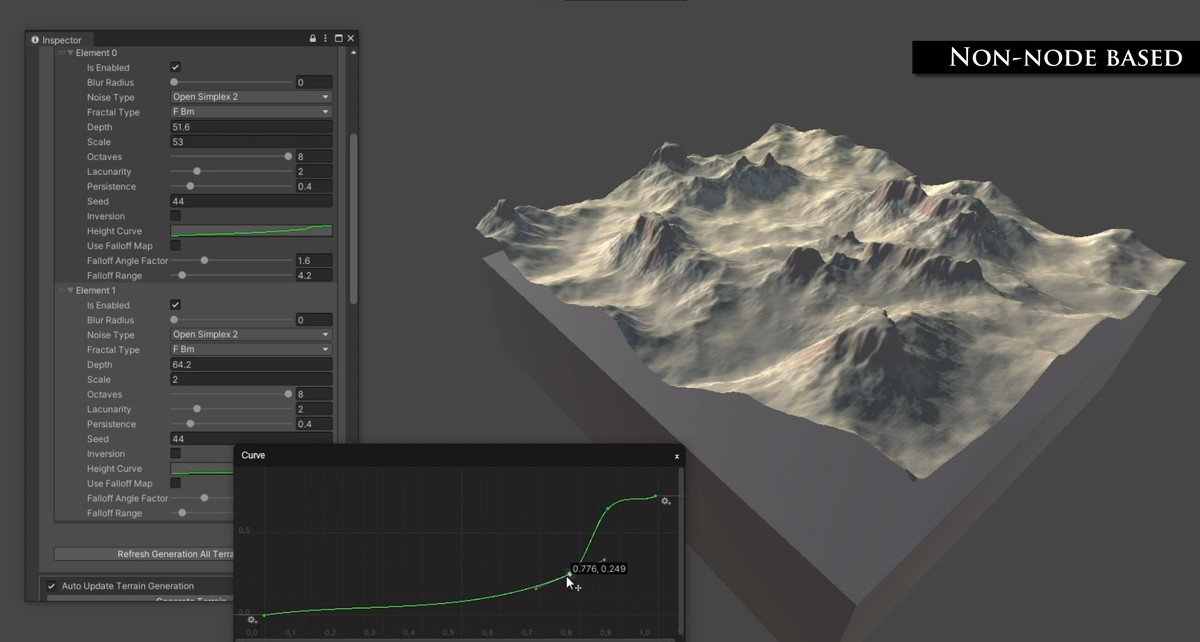Enable Inversion checkbox in Element 0
The width and height of the screenshot is (1200, 642).
click(x=176, y=216)
